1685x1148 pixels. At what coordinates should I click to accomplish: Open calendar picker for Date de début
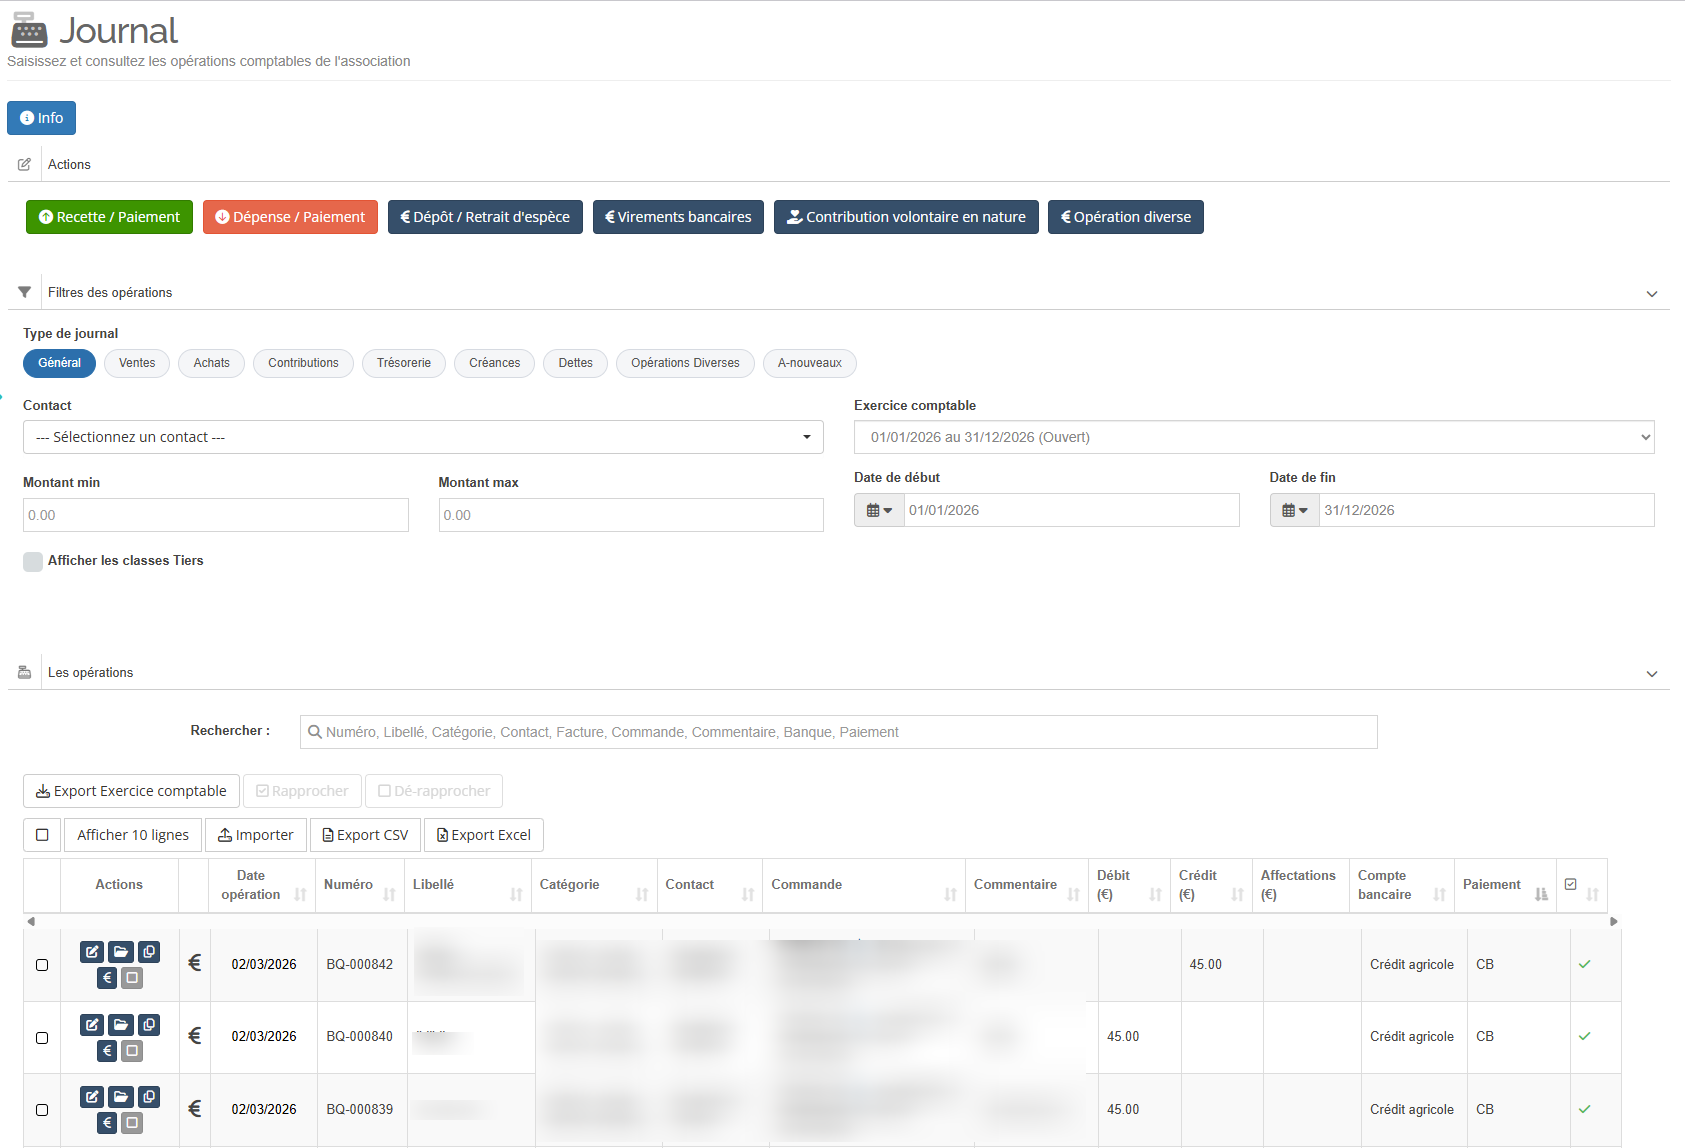click(x=879, y=510)
